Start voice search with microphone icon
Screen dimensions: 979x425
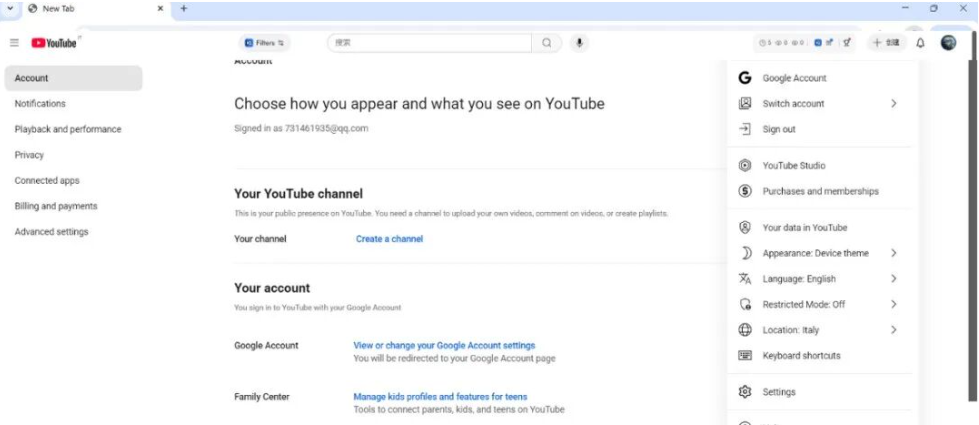[579, 43]
